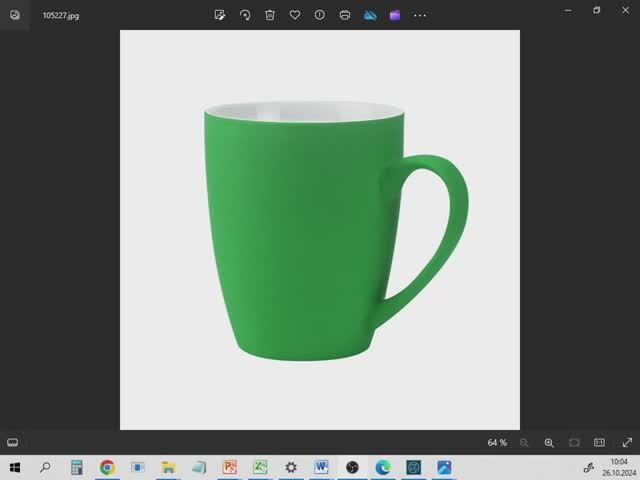The image size is (640, 480).
Task: Click the 64 % zoom level value
Action: (497, 442)
